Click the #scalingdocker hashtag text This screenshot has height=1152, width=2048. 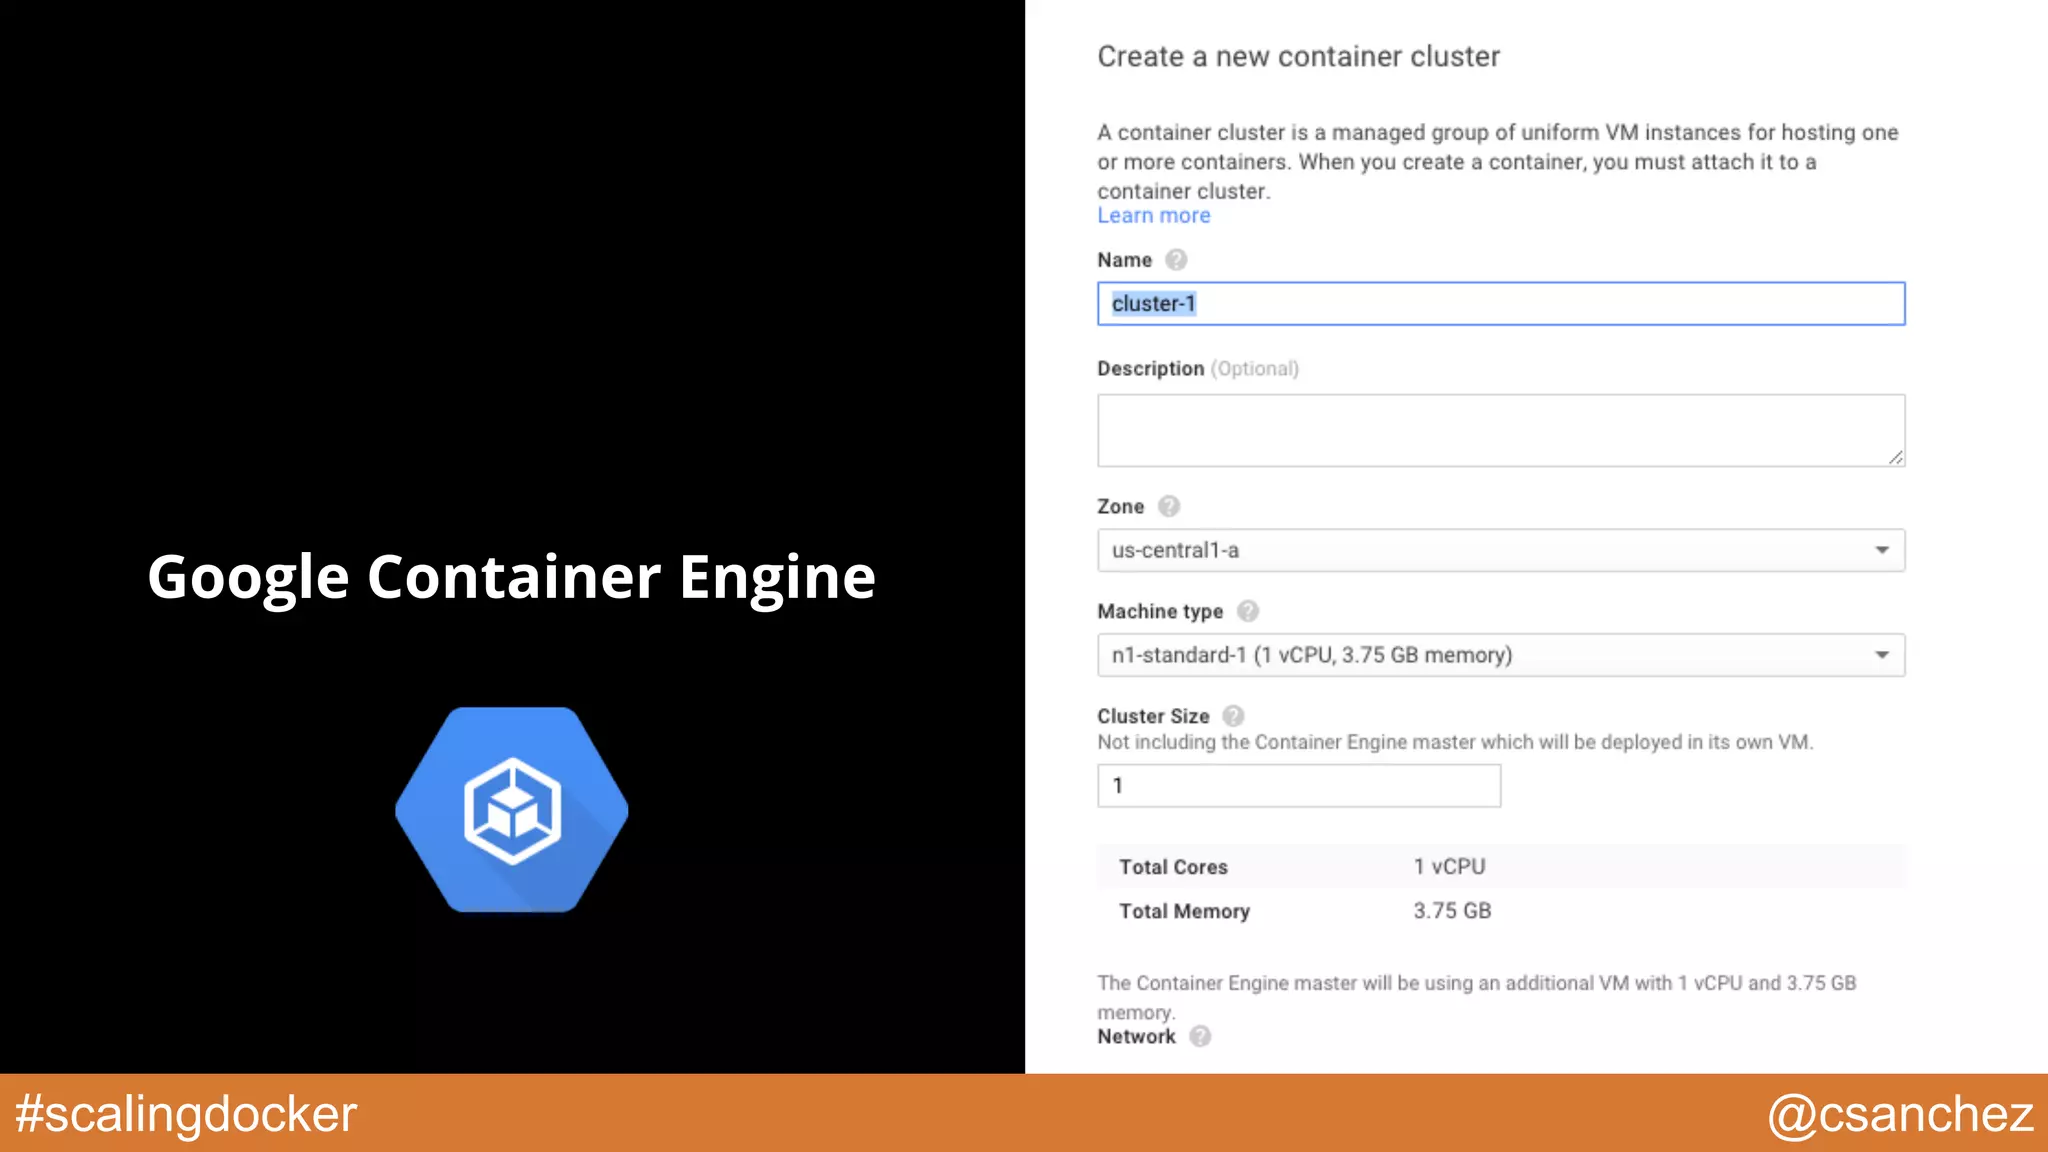(186, 1114)
